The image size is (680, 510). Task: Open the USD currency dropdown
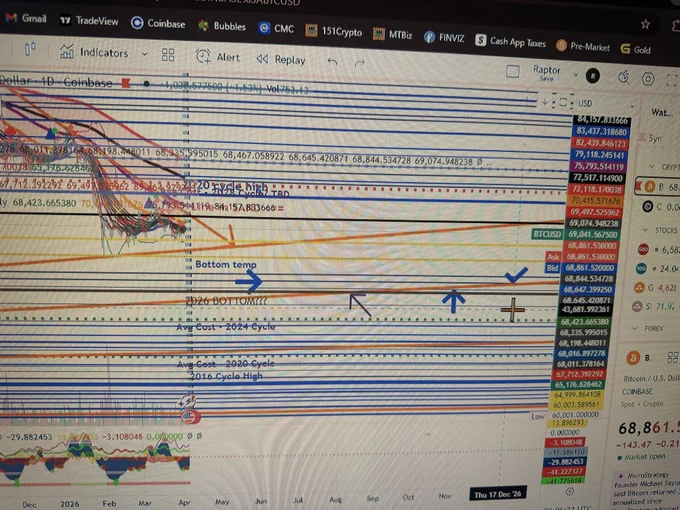pyautogui.click(x=606, y=104)
